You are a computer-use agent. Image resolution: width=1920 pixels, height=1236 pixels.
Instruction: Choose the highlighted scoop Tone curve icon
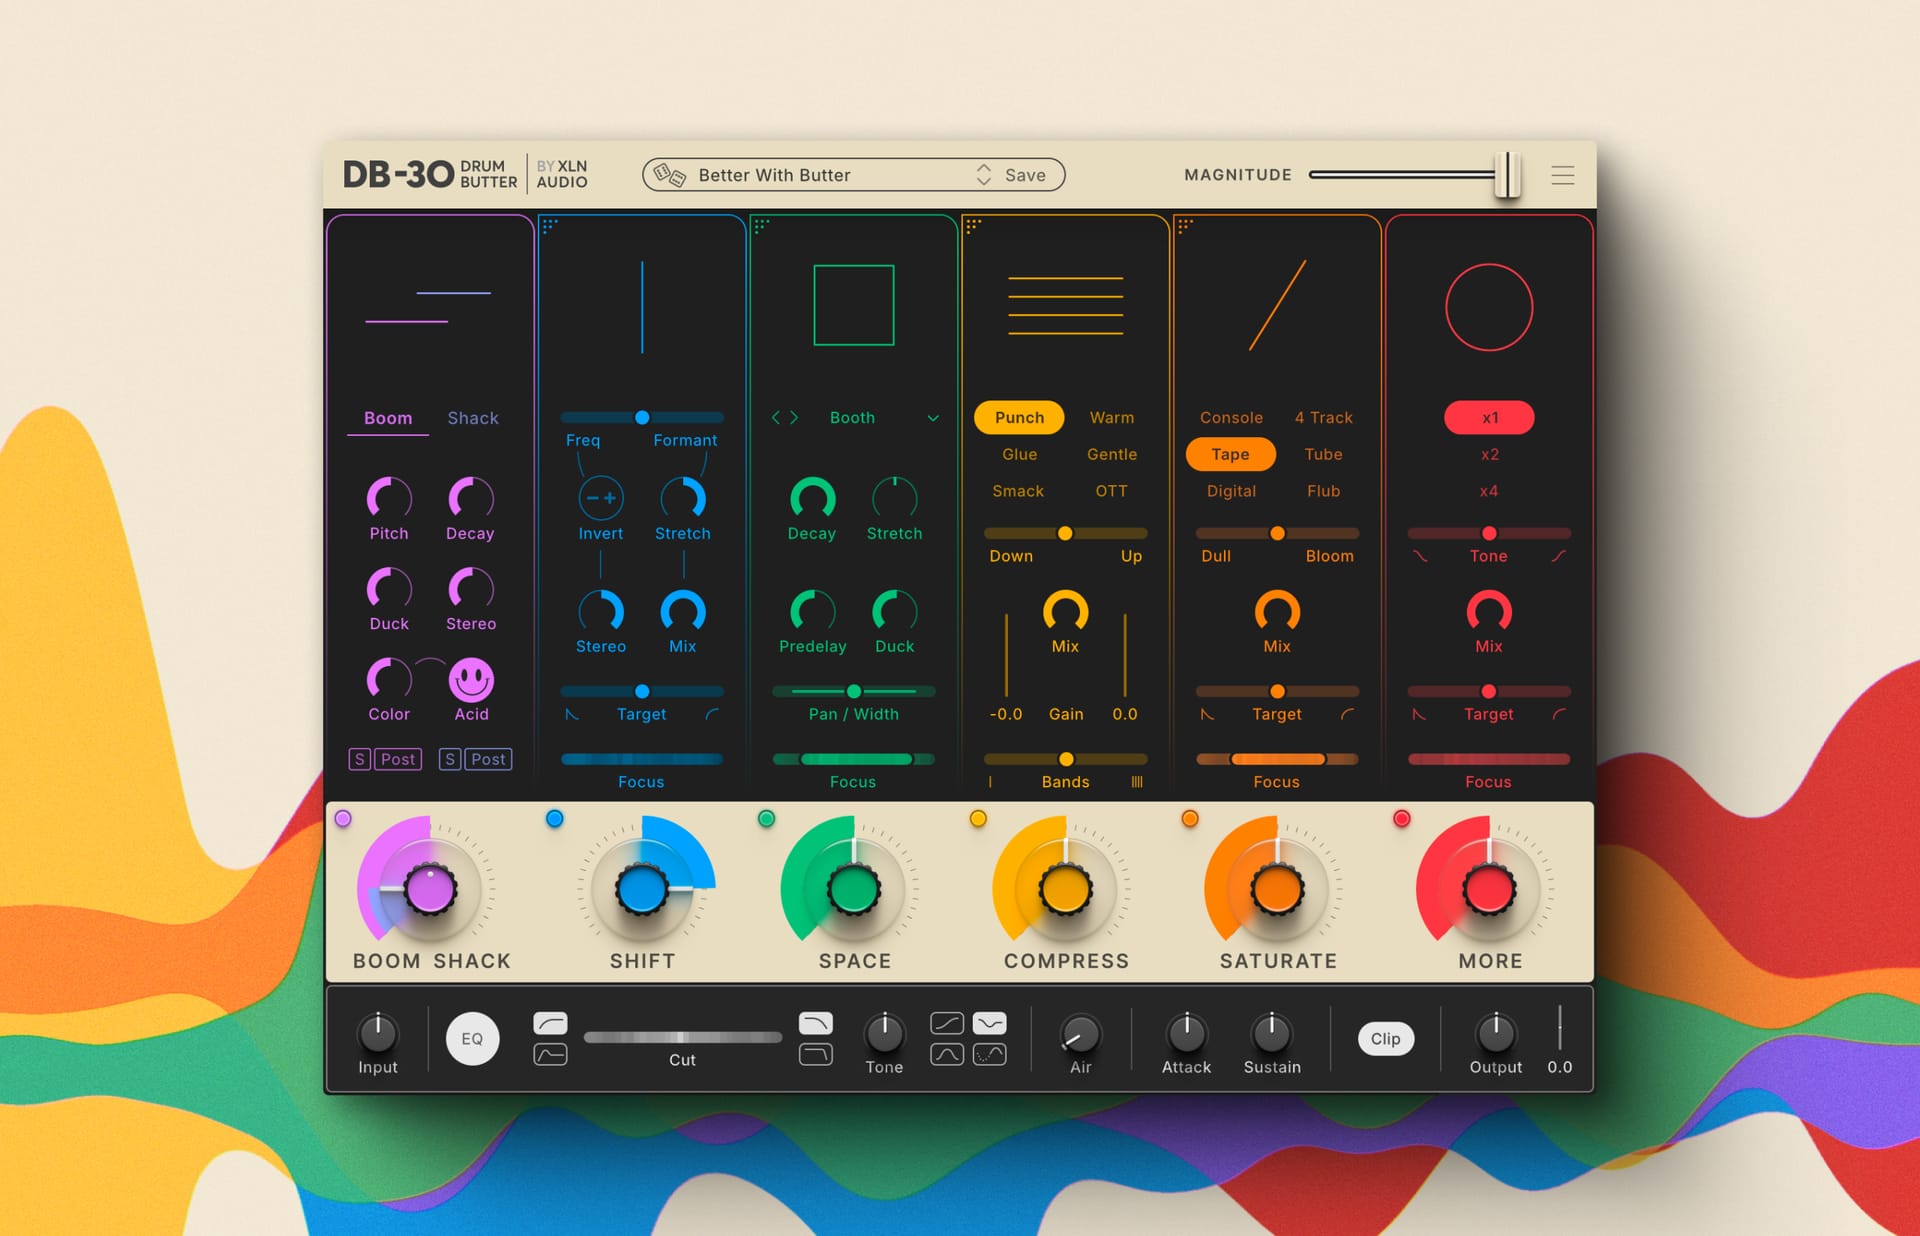click(989, 1023)
